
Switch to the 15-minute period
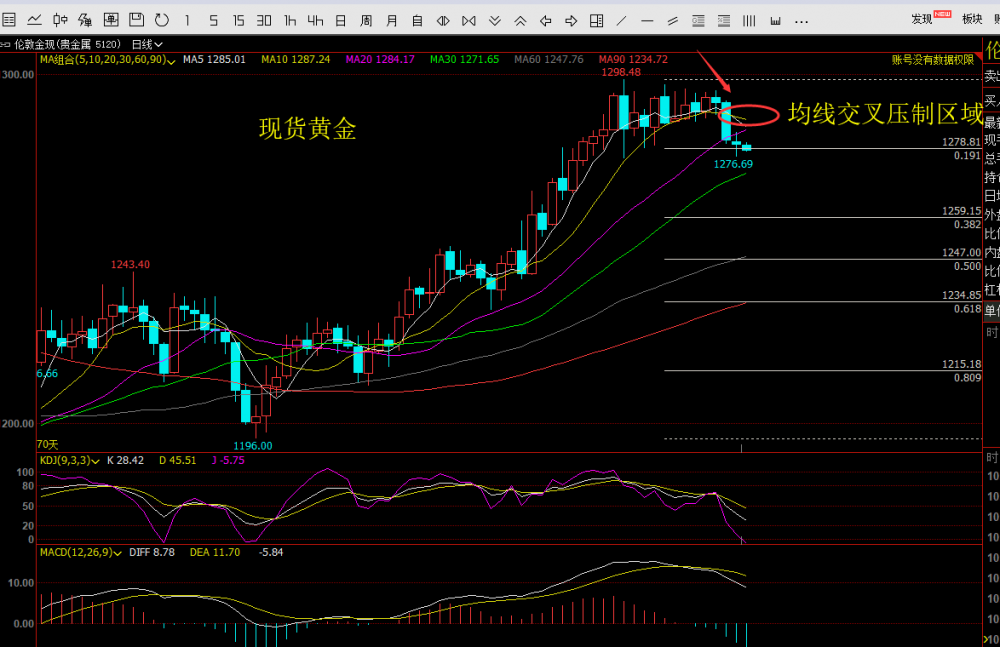239,21
